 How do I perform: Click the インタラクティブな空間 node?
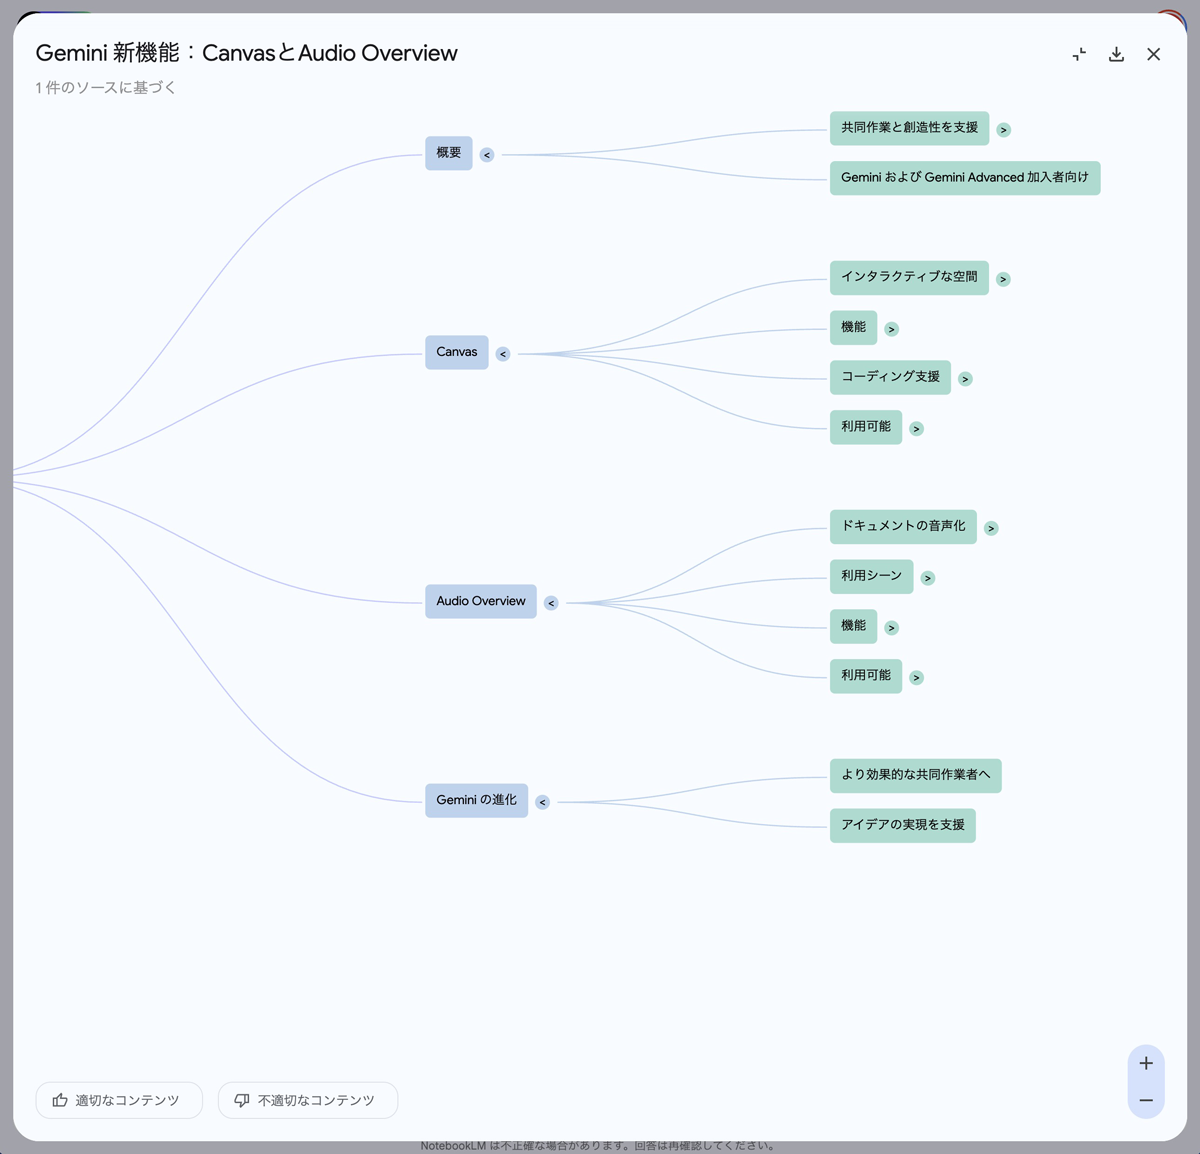(909, 277)
